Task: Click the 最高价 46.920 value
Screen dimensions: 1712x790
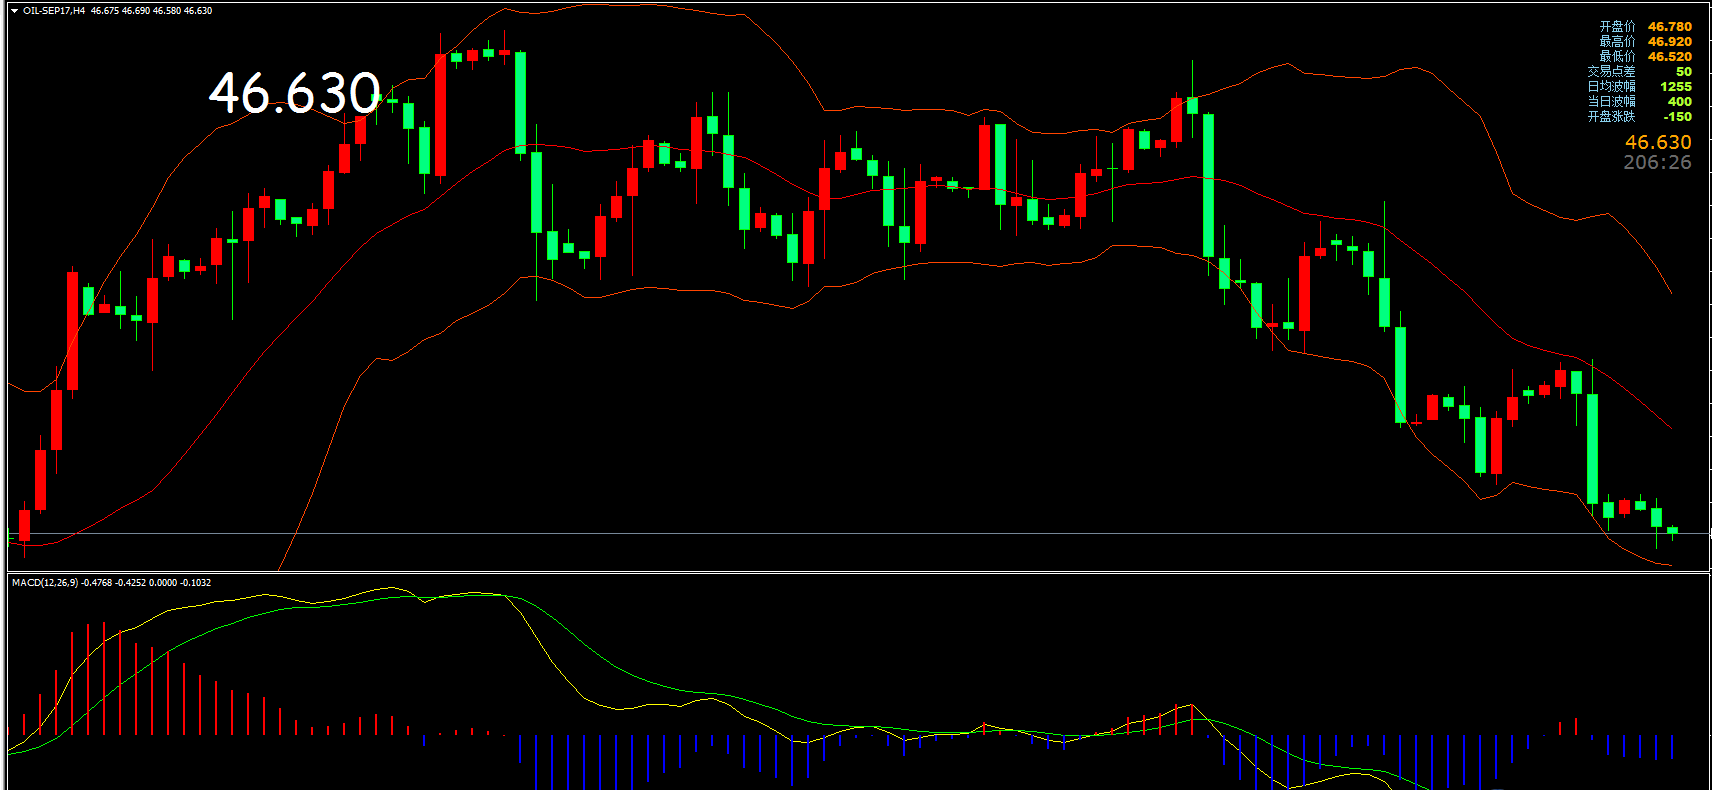Action: (x=1670, y=42)
